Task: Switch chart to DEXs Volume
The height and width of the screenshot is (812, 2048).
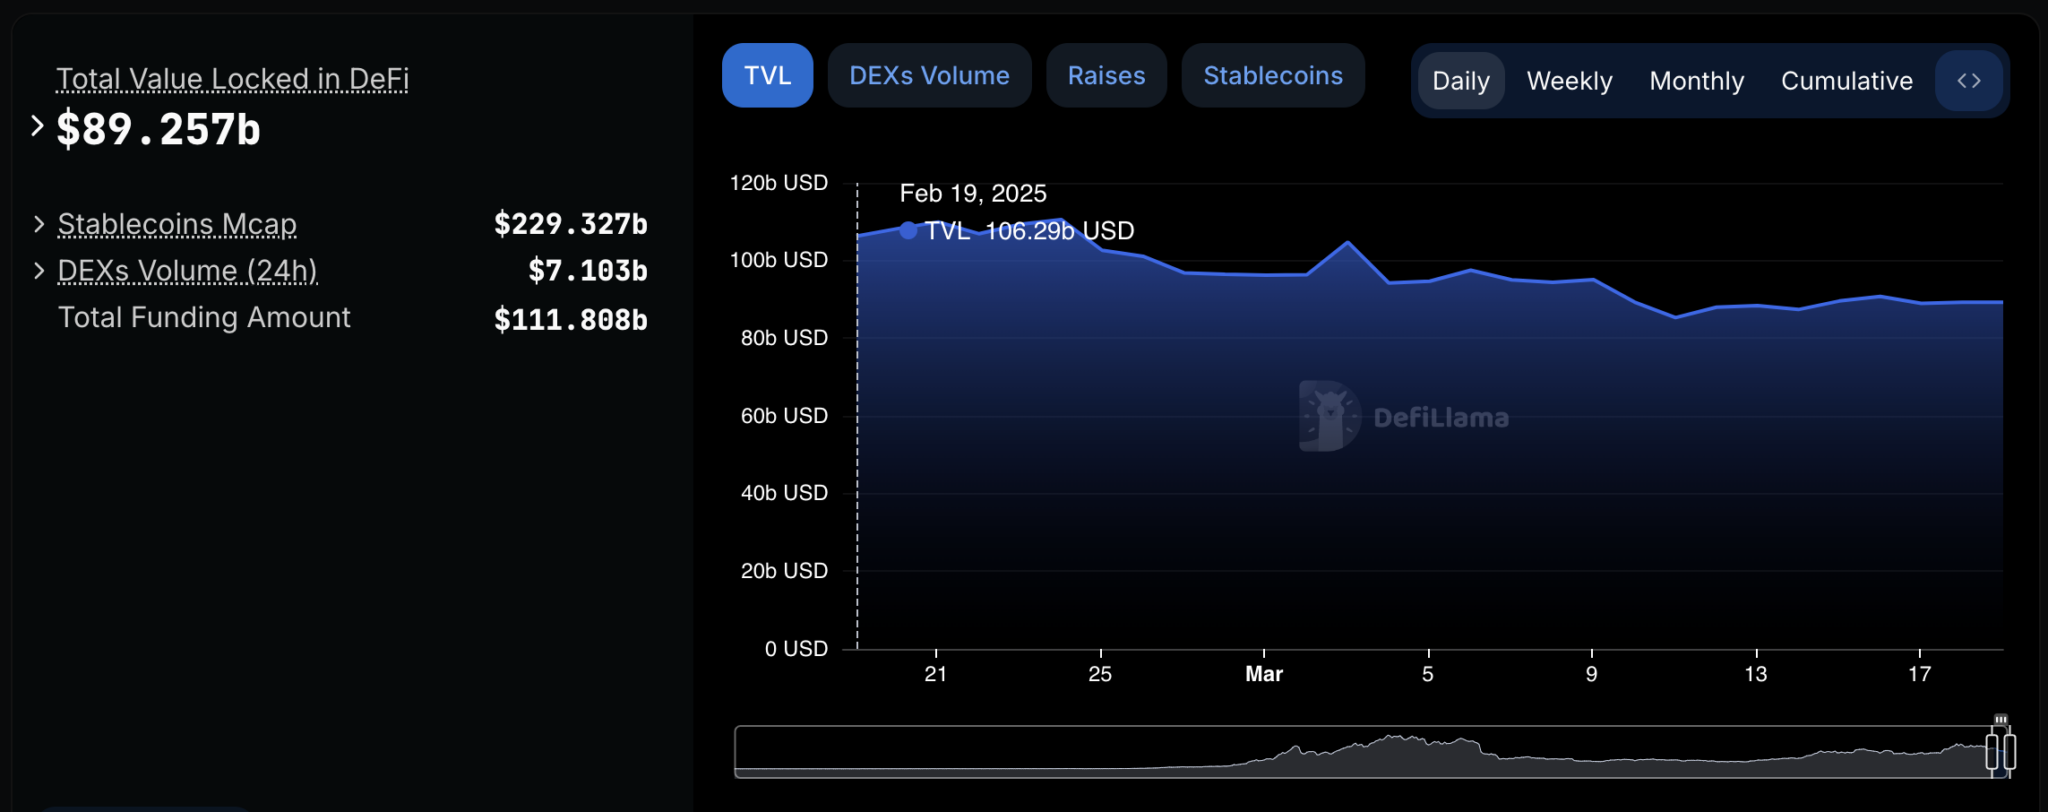Action: [x=929, y=76]
